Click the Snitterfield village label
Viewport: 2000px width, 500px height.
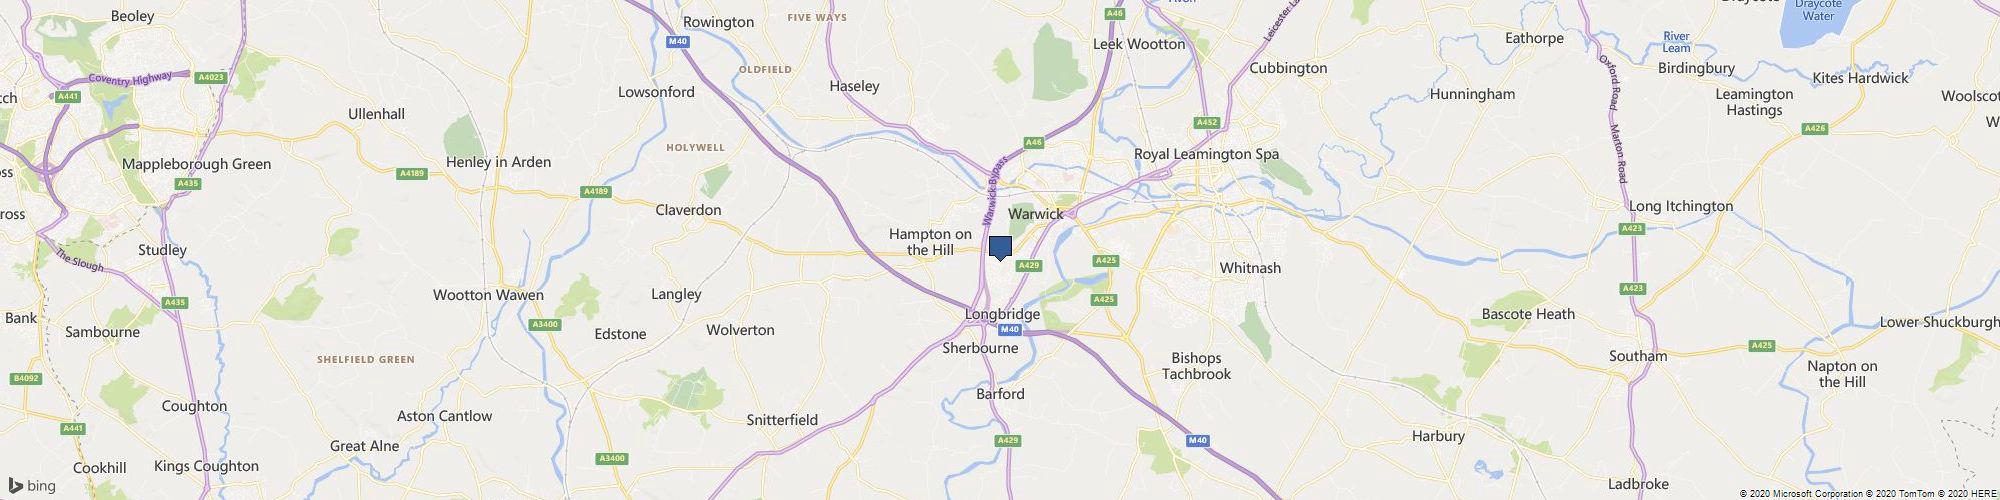tap(782, 420)
